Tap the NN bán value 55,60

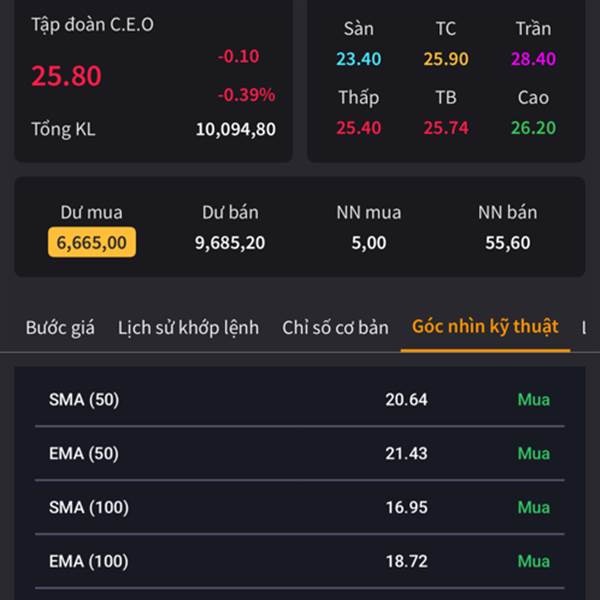[x=508, y=243]
